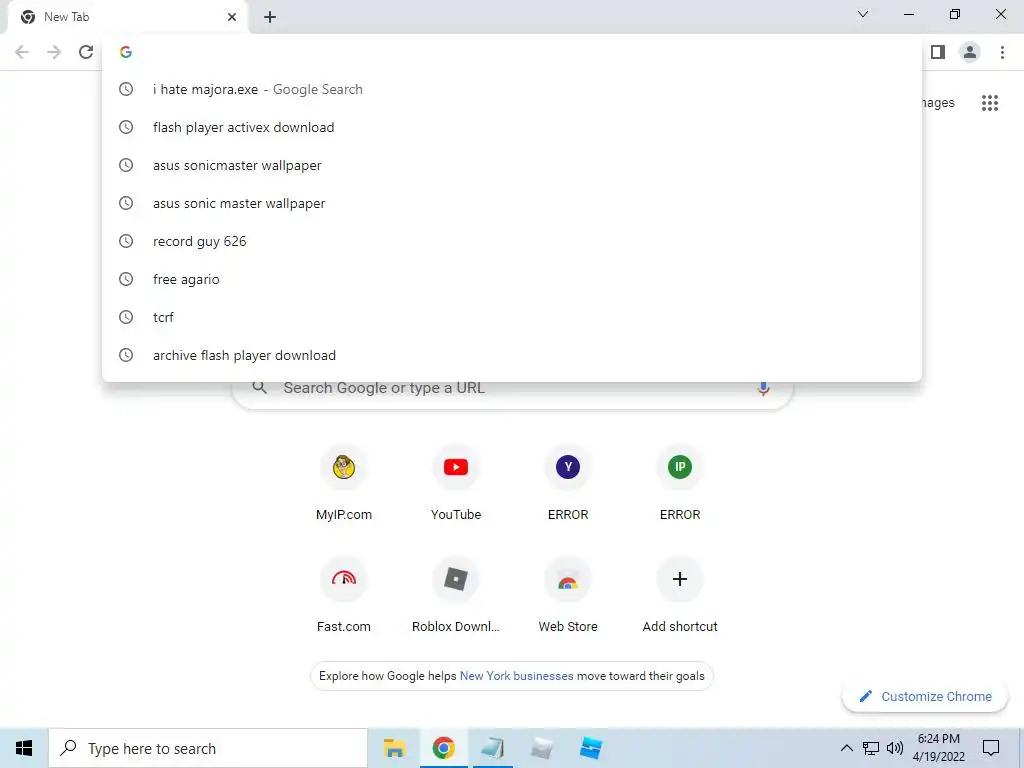The width and height of the screenshot is (1024, 768).
Task: Choose suggestion 'asus sonic master wallpaper'
Action: tap(512, 203)
